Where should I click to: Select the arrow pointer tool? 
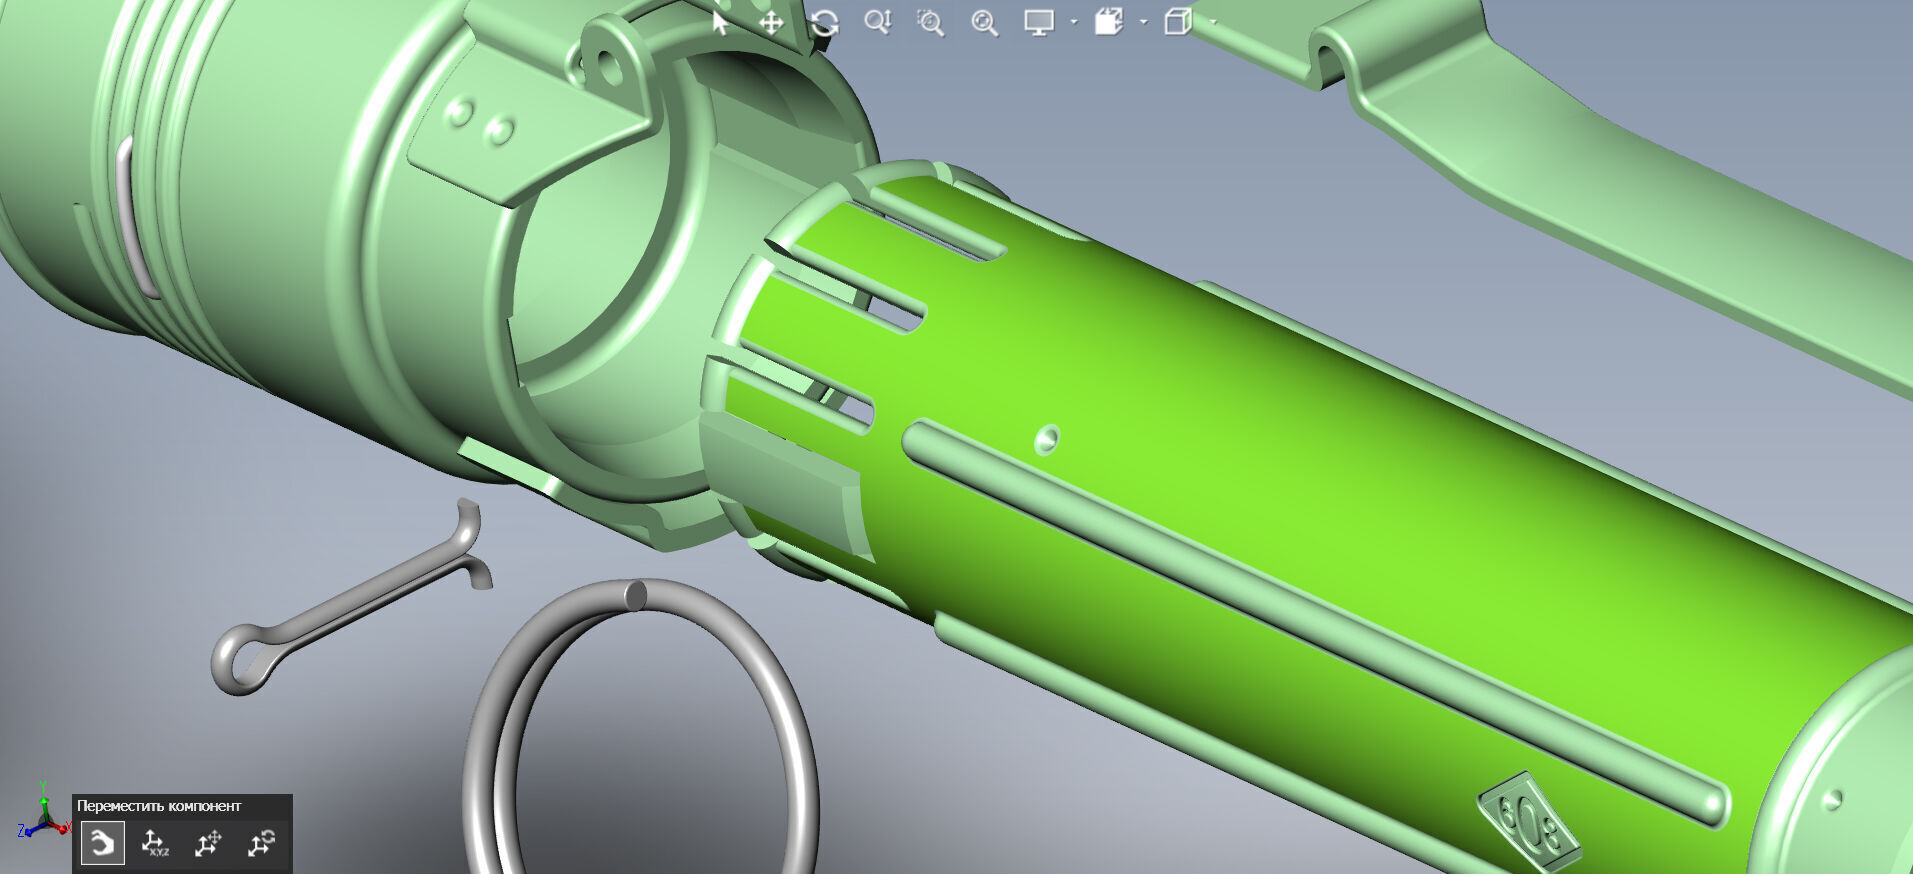(x=720, y=22)
